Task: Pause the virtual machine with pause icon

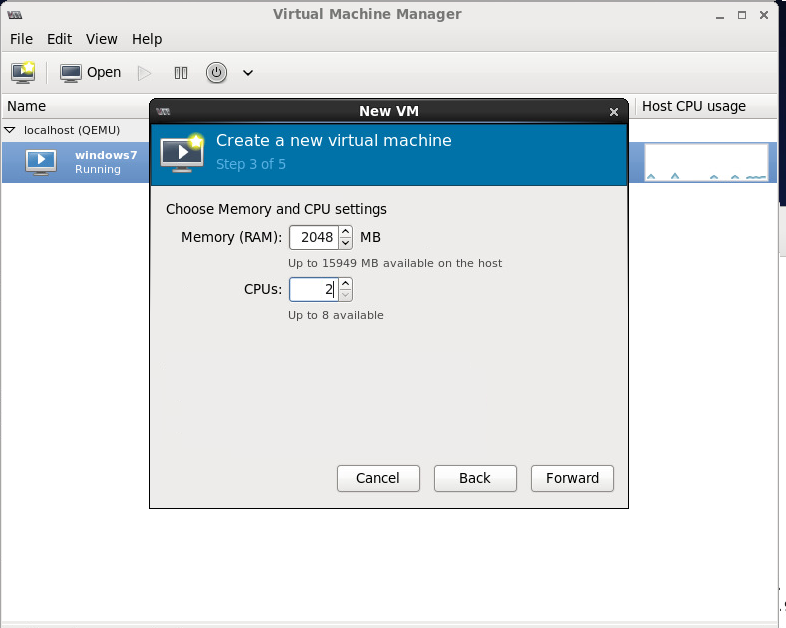Action: coord(180,73)
